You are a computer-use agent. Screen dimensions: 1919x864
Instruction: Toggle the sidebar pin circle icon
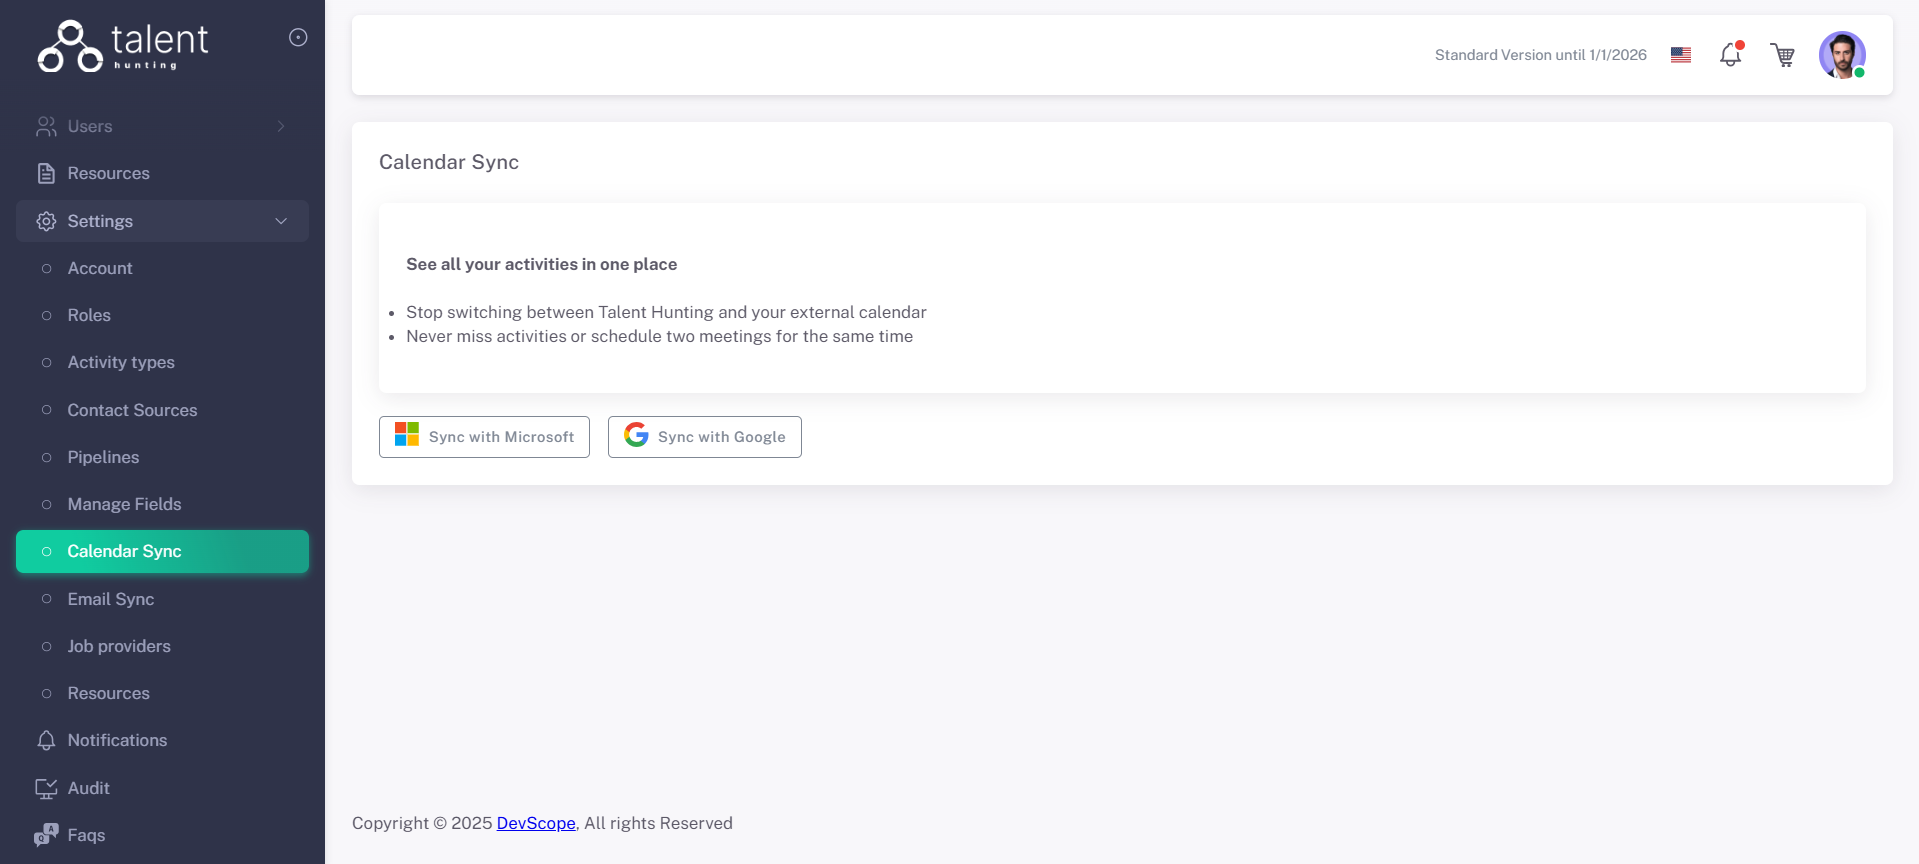point(298,38)
